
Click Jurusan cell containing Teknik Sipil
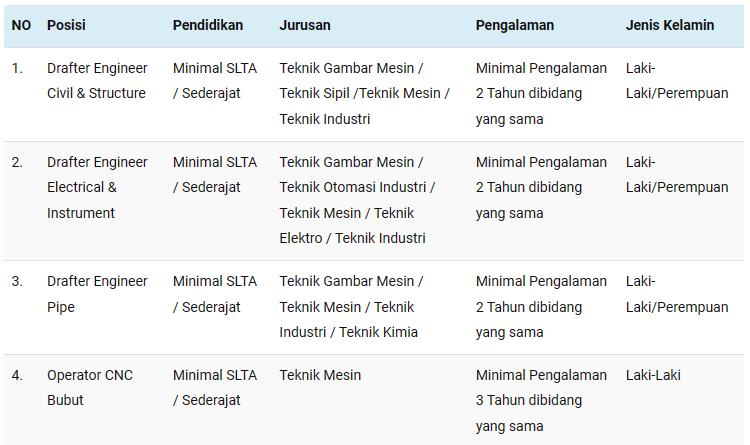(364, 93)
